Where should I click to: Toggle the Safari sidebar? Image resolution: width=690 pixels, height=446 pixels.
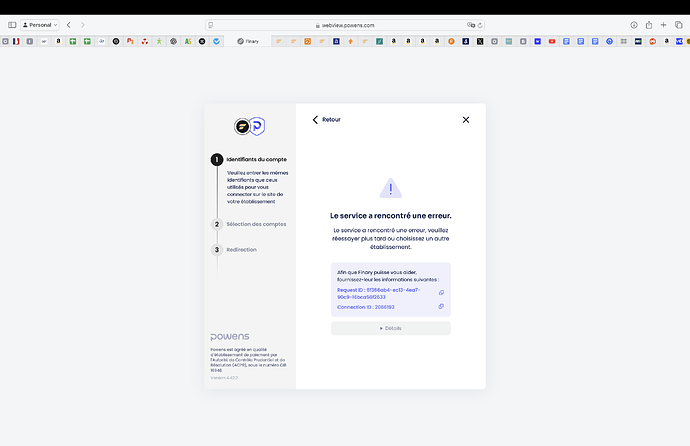tap(12, 25)
